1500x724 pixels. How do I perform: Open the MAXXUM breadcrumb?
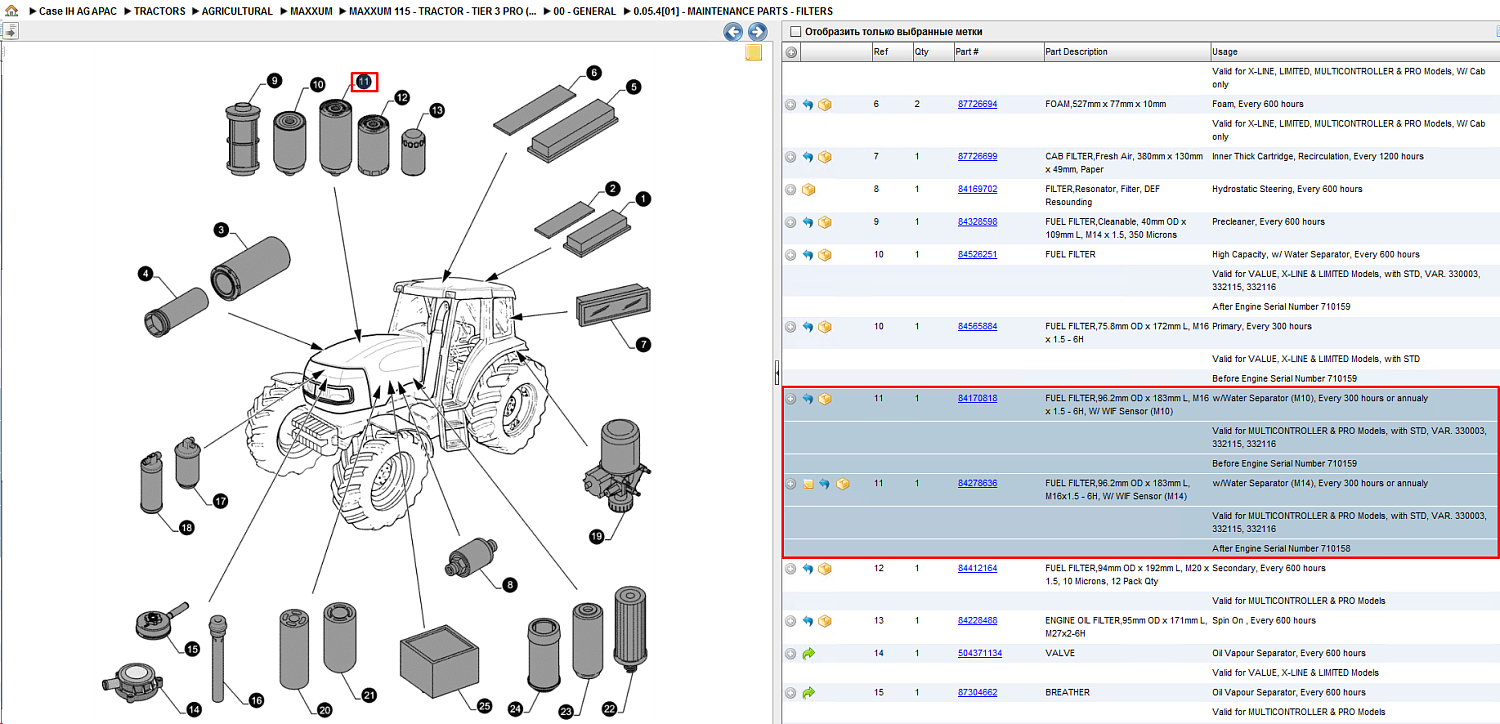(311, 11)
